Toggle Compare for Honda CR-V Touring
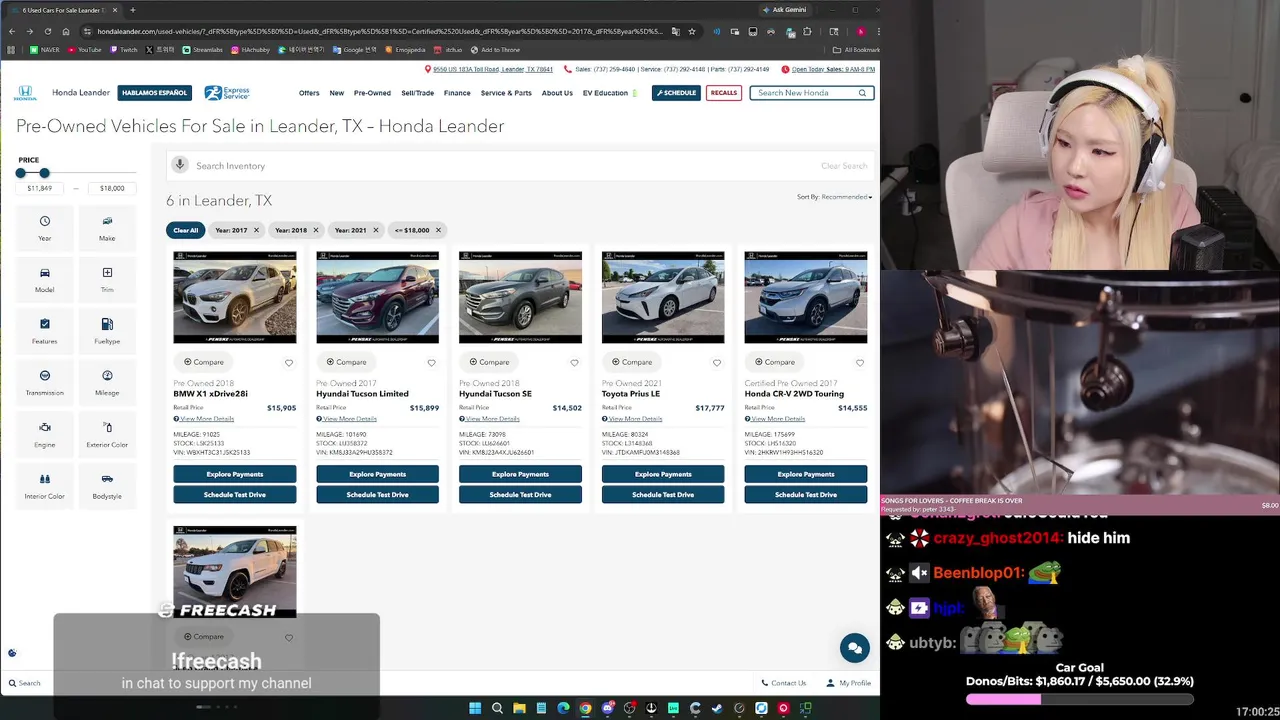This screenshot has width=1280, height=720. pyautogui.click(x=775, y=362)
